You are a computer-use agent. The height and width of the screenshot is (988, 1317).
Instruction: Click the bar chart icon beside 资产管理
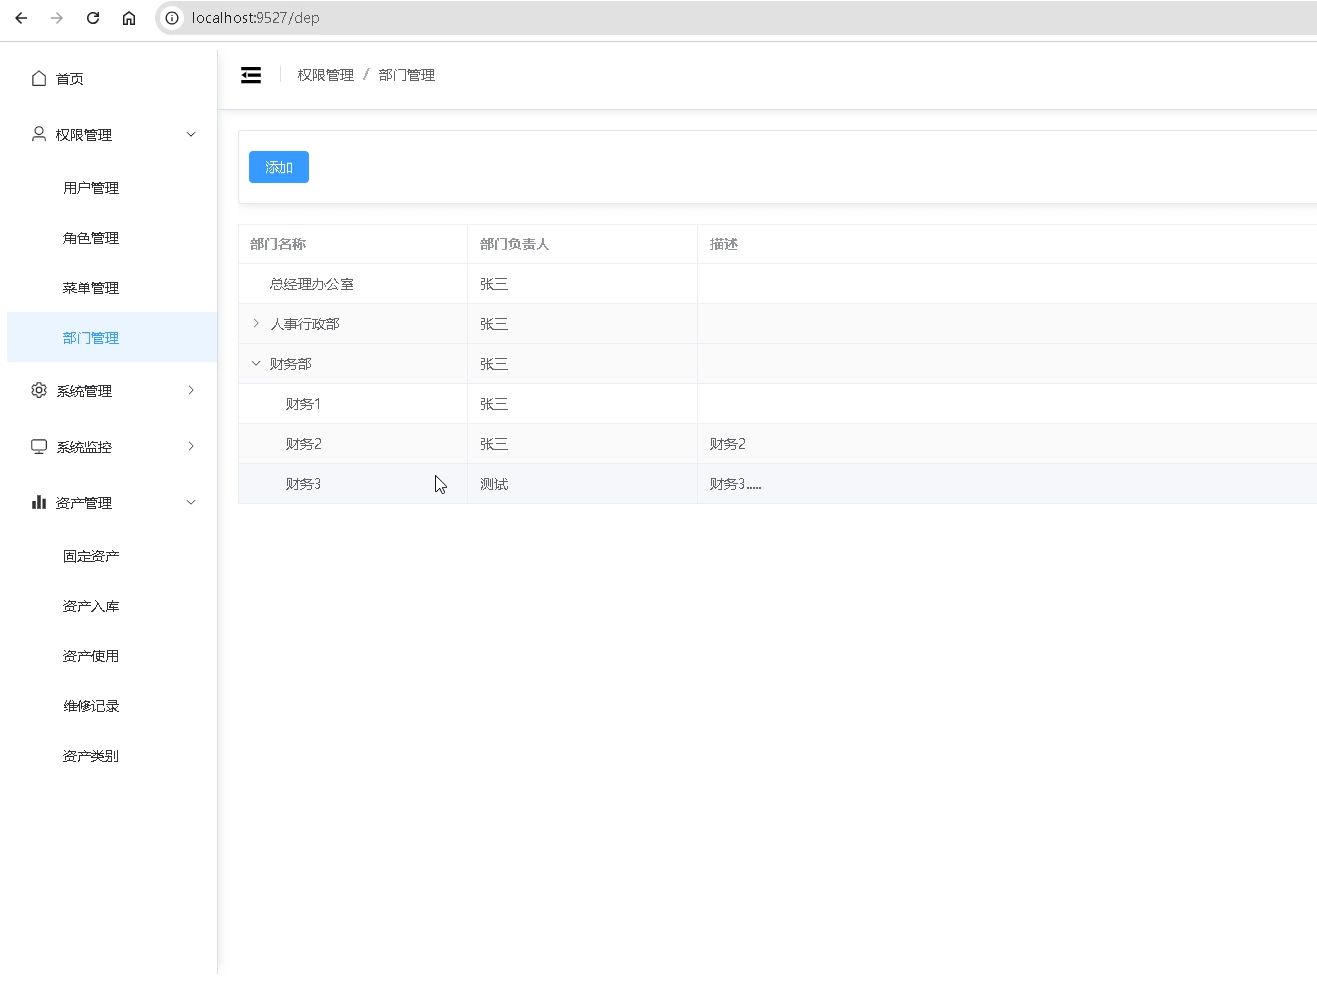pos(39,502)
